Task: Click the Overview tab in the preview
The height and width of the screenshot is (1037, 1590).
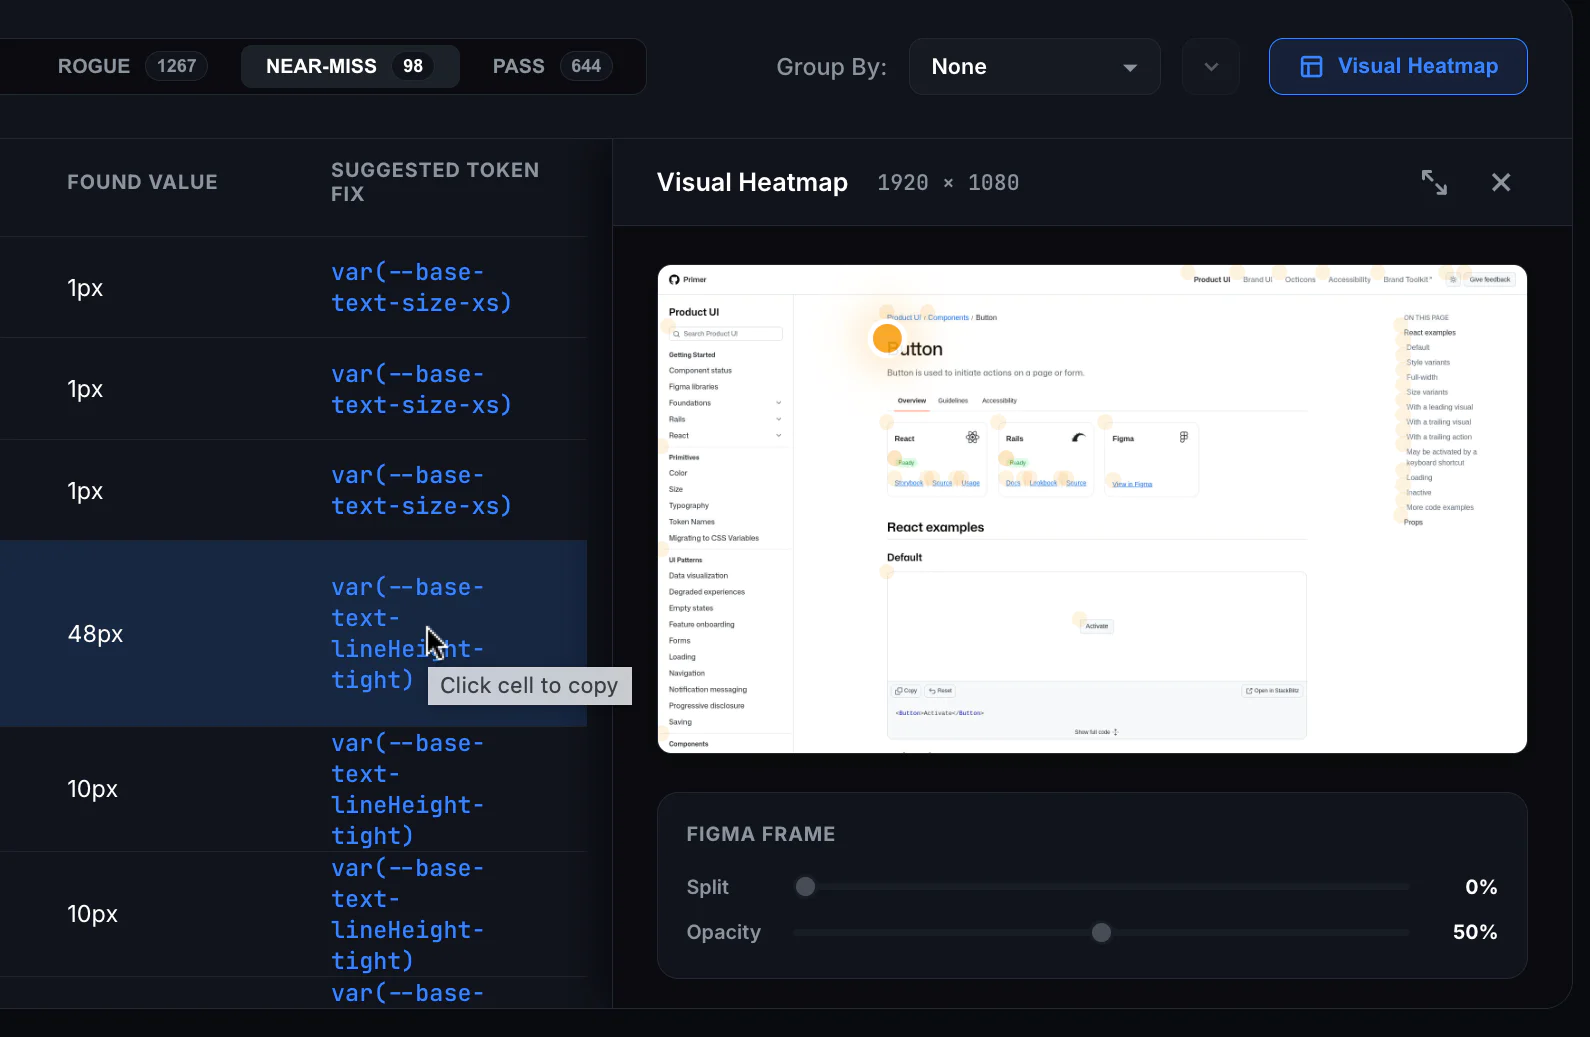Action: click(x=911, y=401)
